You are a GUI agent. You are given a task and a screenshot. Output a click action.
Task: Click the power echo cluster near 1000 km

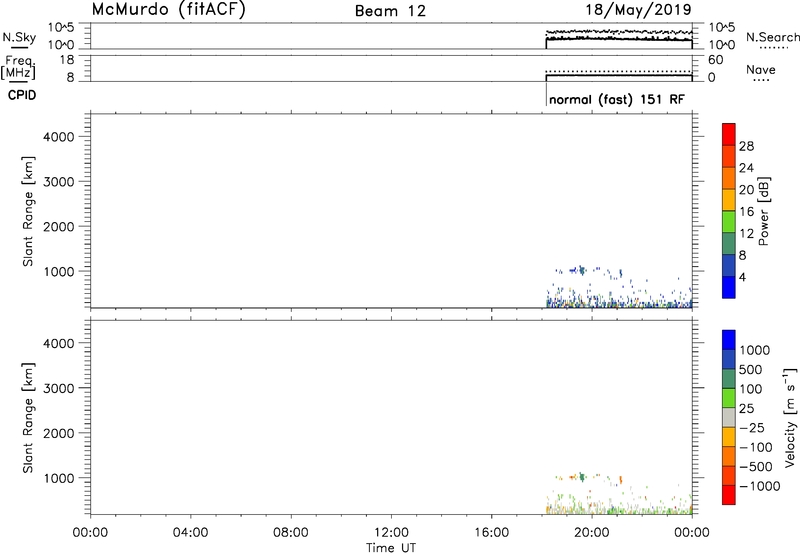[x=581, y=270]
